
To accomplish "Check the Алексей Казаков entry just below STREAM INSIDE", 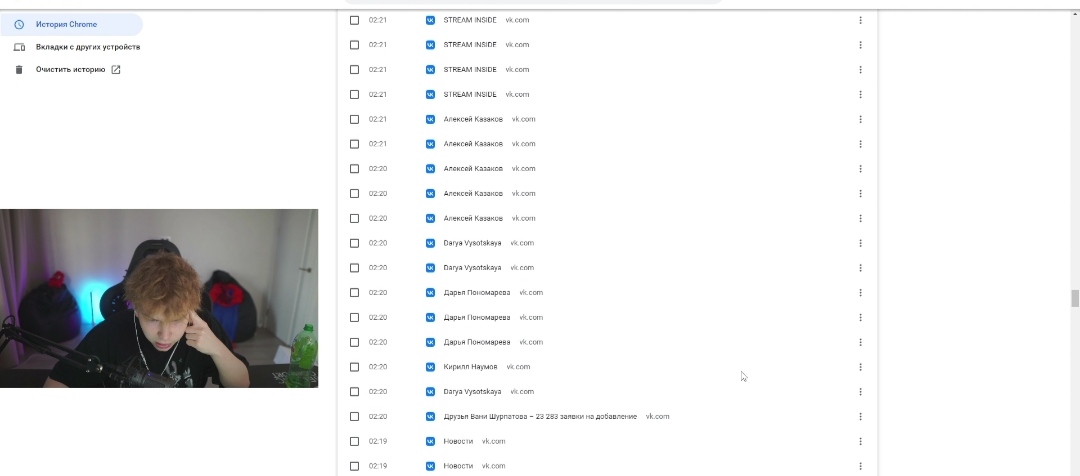I will (354, 119).
